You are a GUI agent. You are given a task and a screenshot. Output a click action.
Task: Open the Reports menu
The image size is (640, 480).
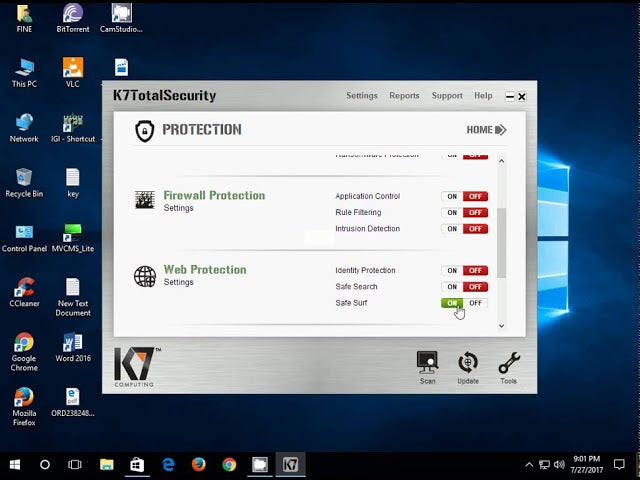click(404, 96)
